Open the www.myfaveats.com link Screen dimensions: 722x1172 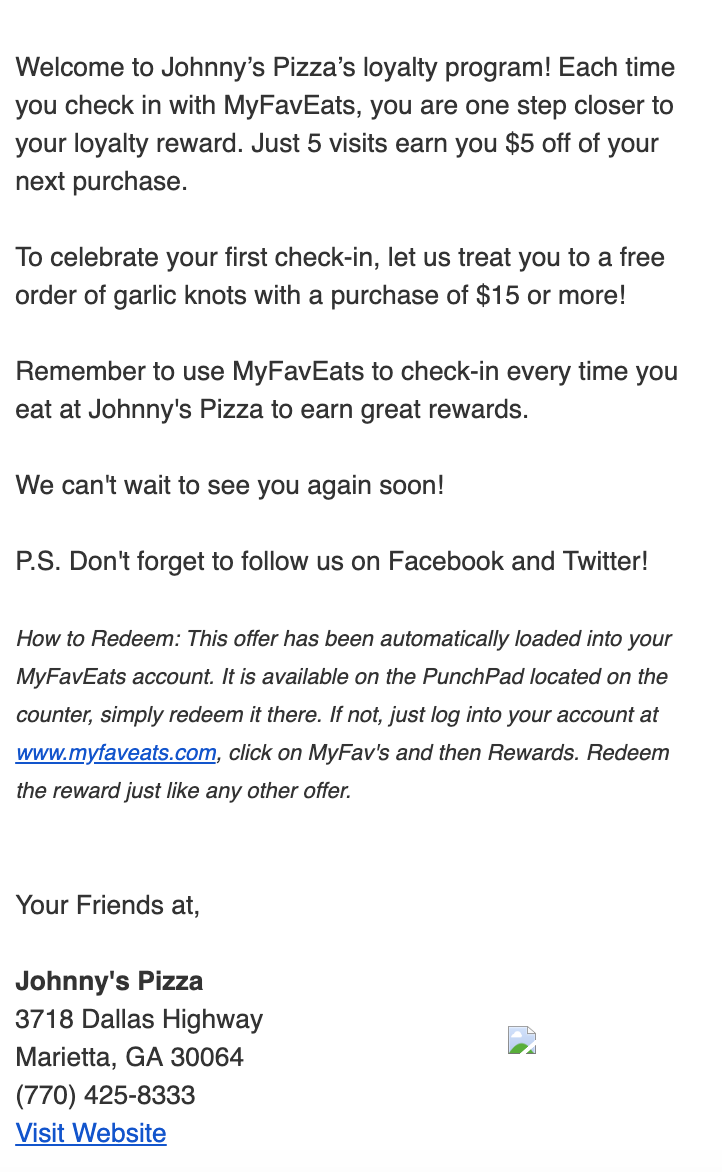(x=116, y=753)
